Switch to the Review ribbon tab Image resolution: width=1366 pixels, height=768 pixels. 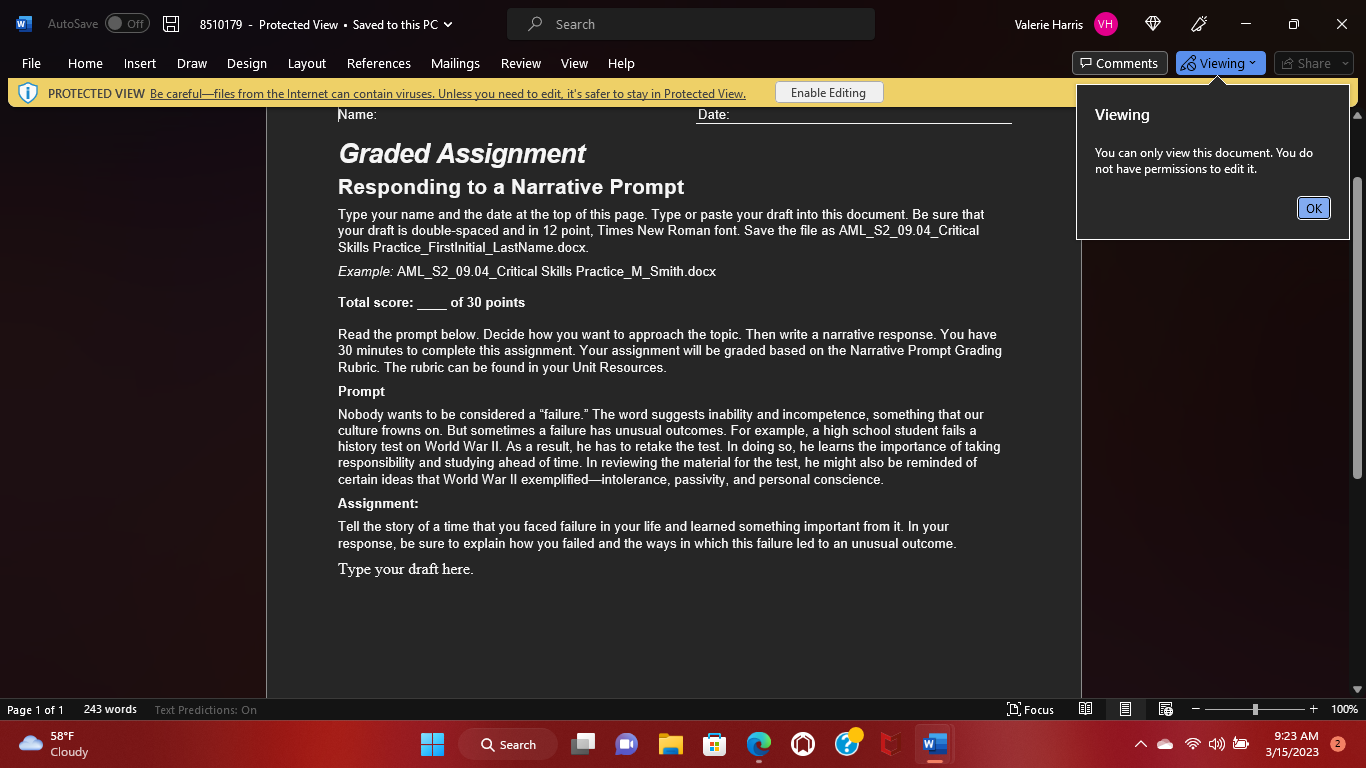[520, 63]
